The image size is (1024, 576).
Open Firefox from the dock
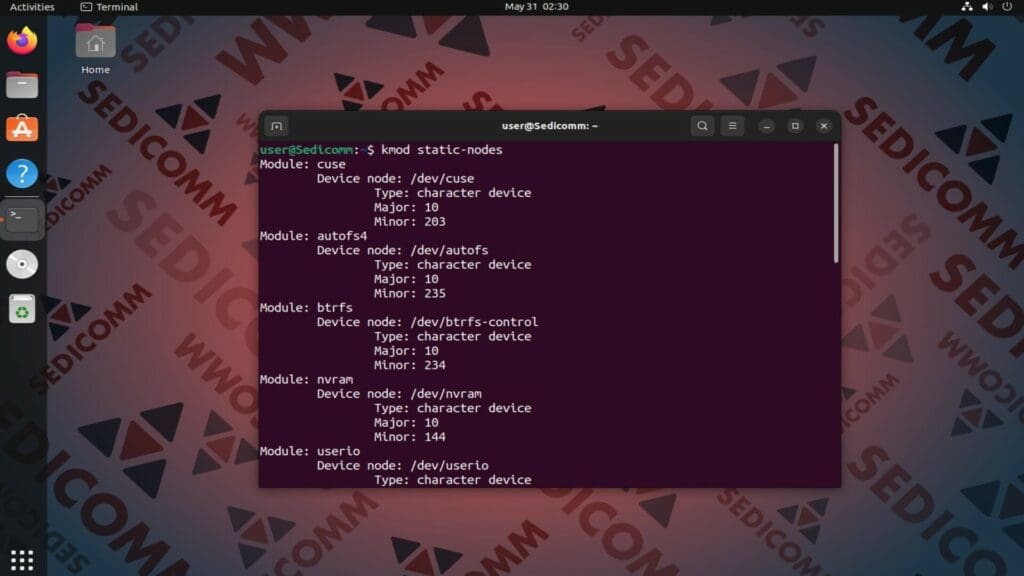coord(22,40)
